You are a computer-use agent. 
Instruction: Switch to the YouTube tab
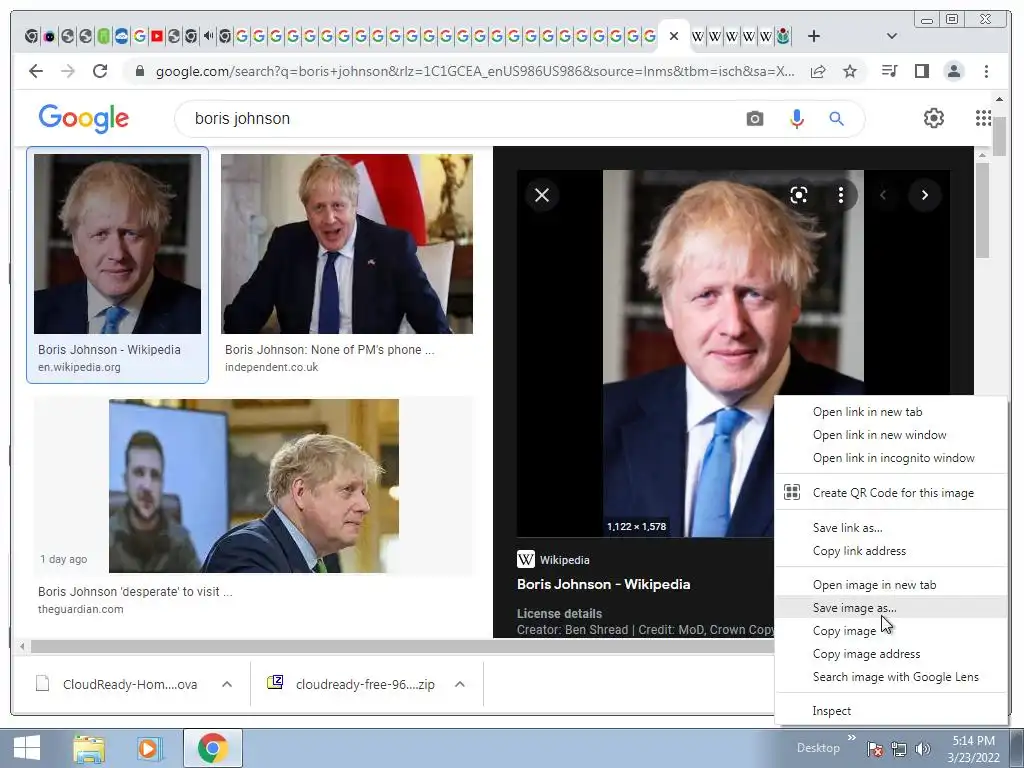point(156,37)
